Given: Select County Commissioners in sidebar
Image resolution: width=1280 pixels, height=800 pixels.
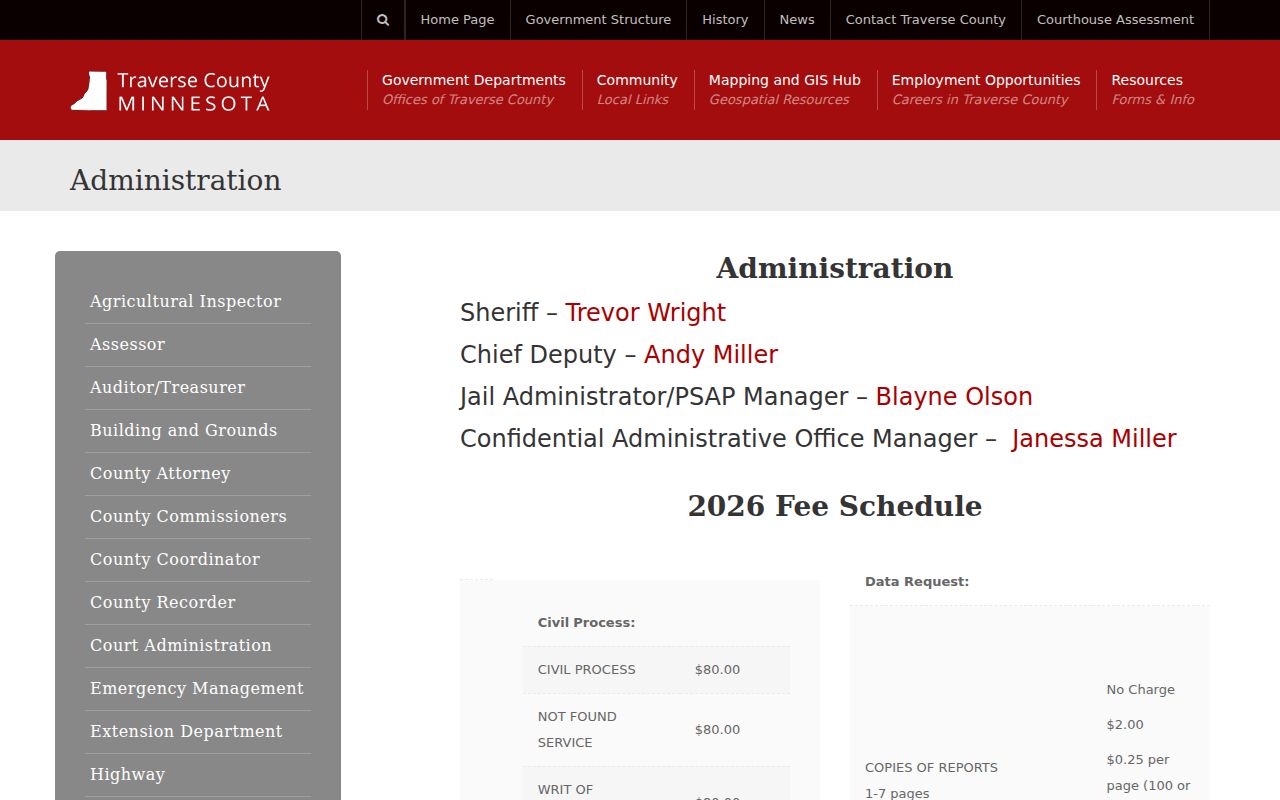Looking at the screenshot, I should pyautogui.click(x=188, y=516).
